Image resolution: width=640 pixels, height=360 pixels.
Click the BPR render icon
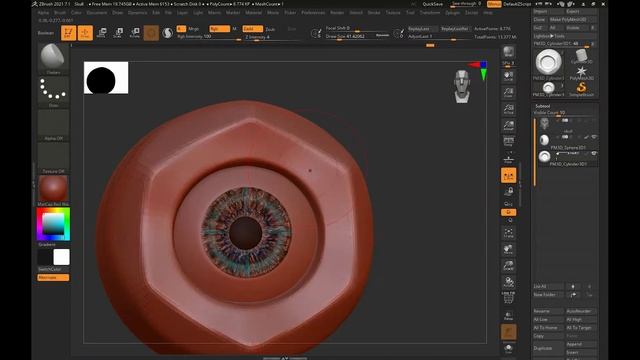click(x=509, y=52)
